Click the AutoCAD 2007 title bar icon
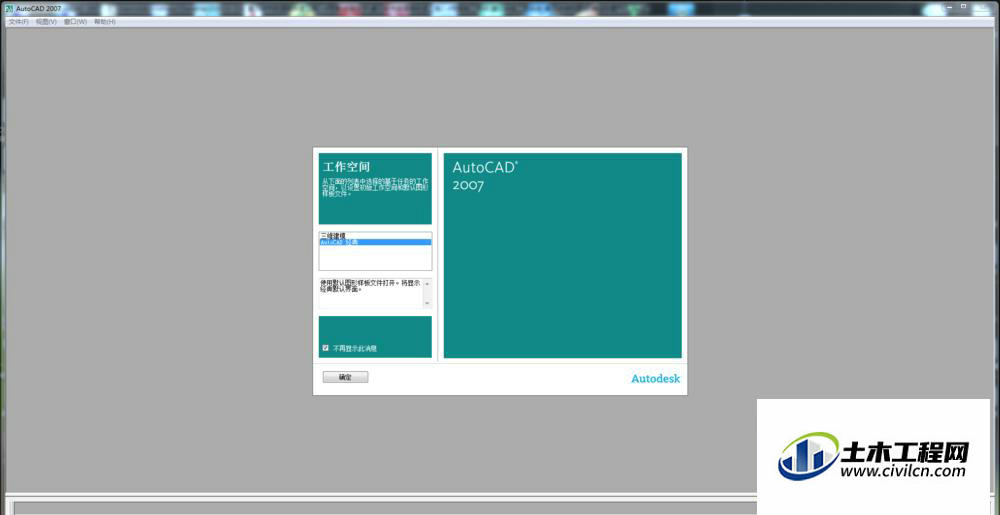This screenshot has height=515, width=1000. point(9,8)
